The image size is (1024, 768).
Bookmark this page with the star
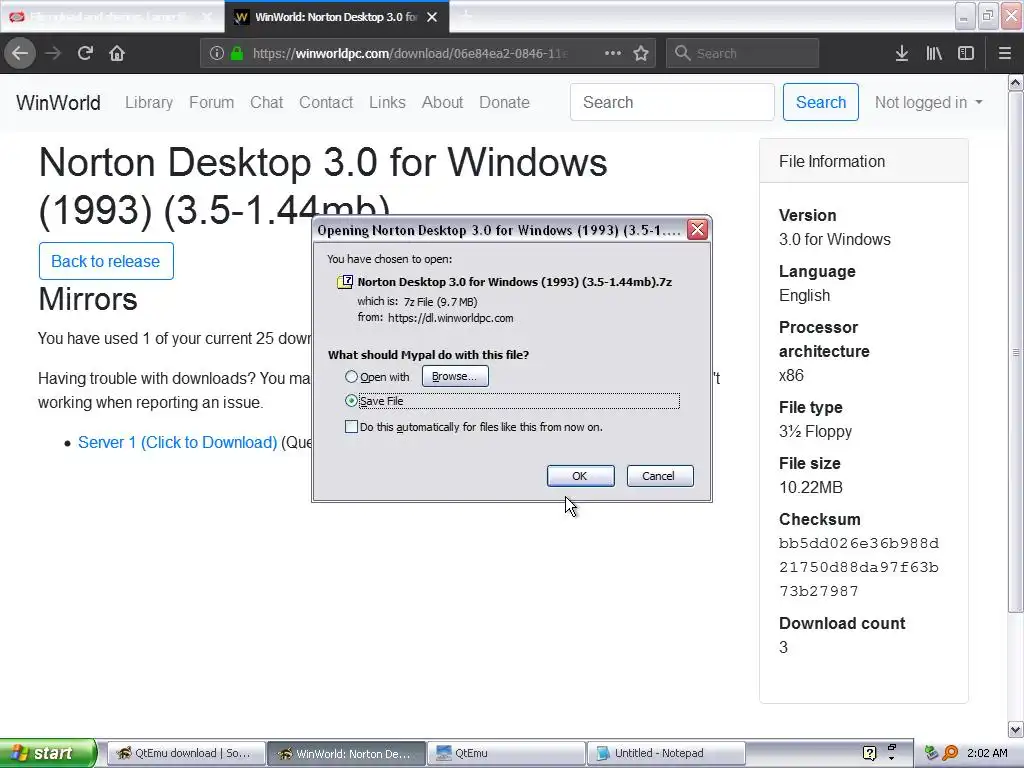pyautogui.click(x=641, y=53)
